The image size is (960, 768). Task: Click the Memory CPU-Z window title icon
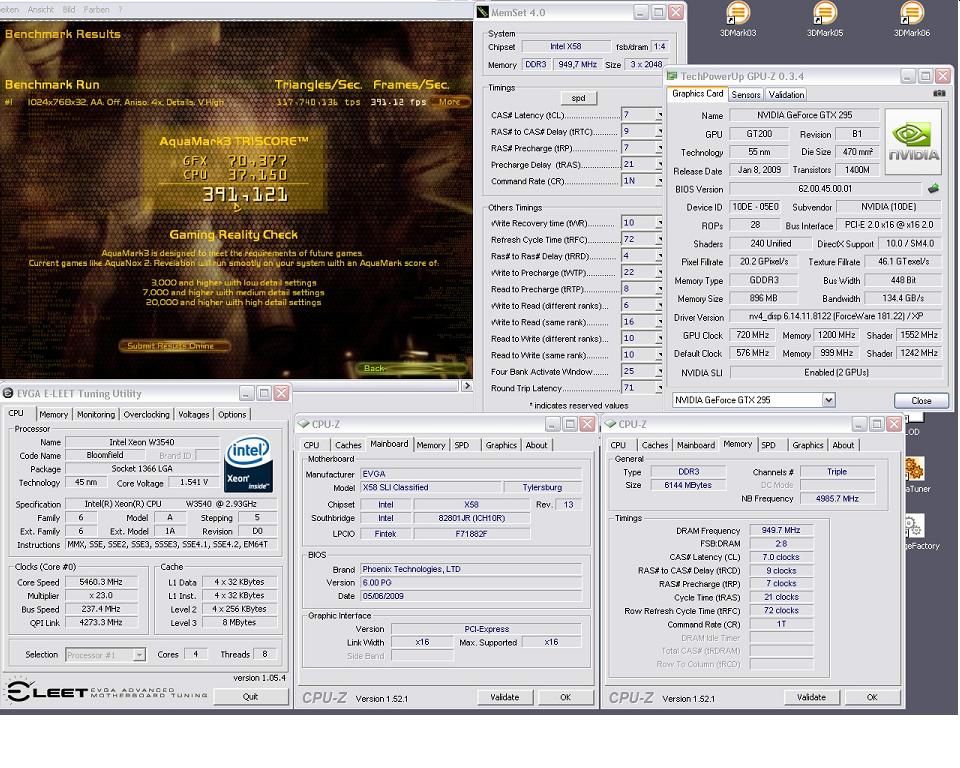pos(610,424)
